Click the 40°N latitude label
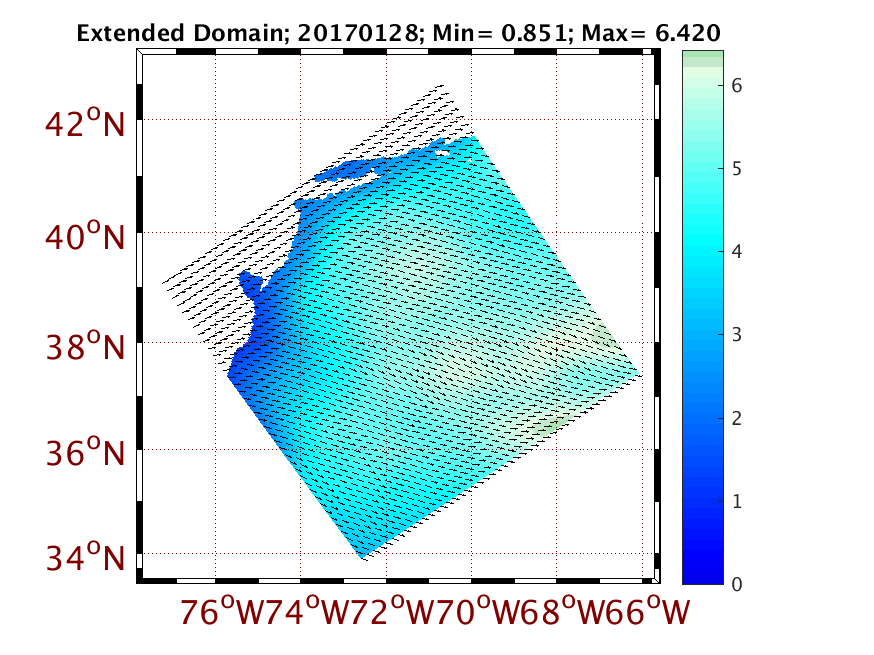Image resolution: width=874 pixels, height=655 pixels. (84, 237)
